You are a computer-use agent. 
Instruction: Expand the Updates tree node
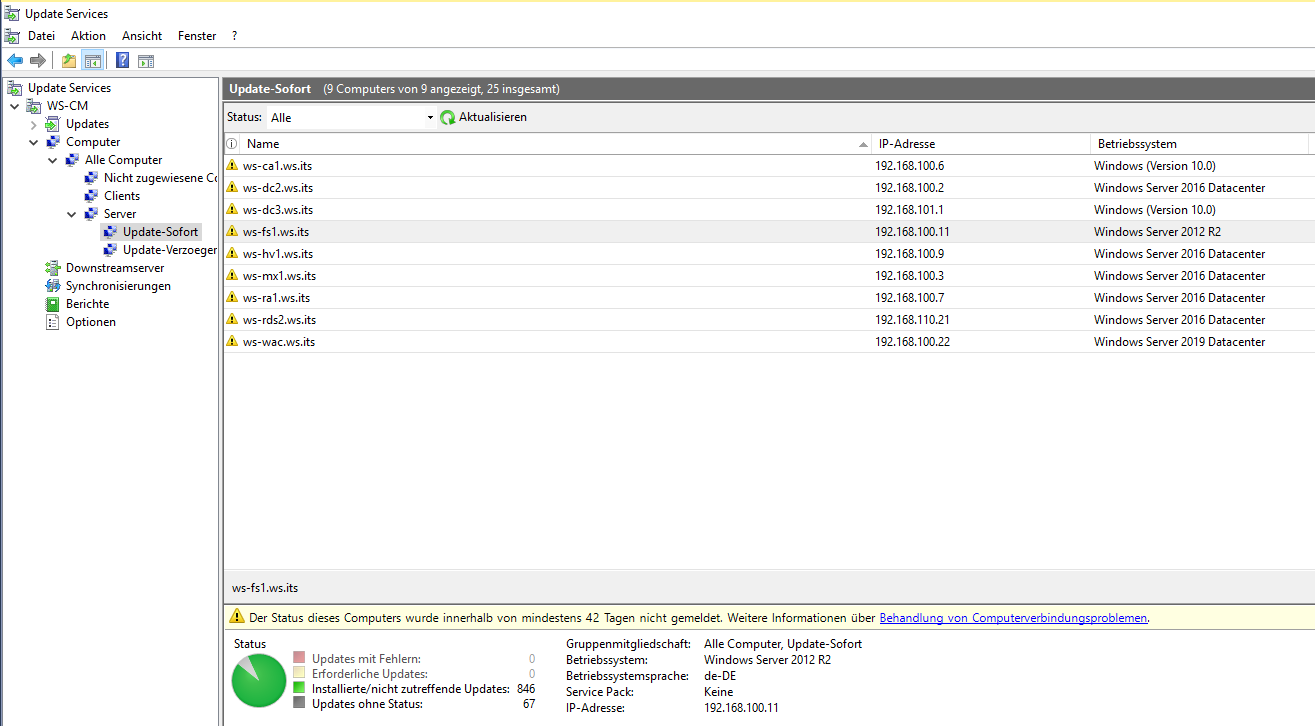coord(34,124)
